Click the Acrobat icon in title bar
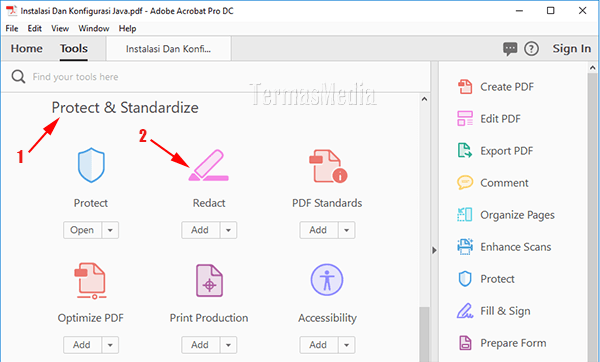Viewport: 600px width, 362px height. [11, 10]
